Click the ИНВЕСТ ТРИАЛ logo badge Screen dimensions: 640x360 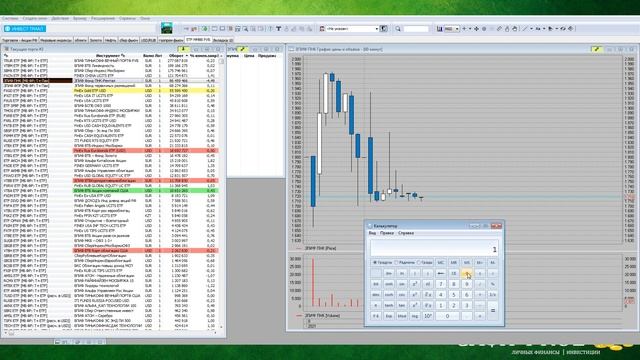tap(25, 29)
